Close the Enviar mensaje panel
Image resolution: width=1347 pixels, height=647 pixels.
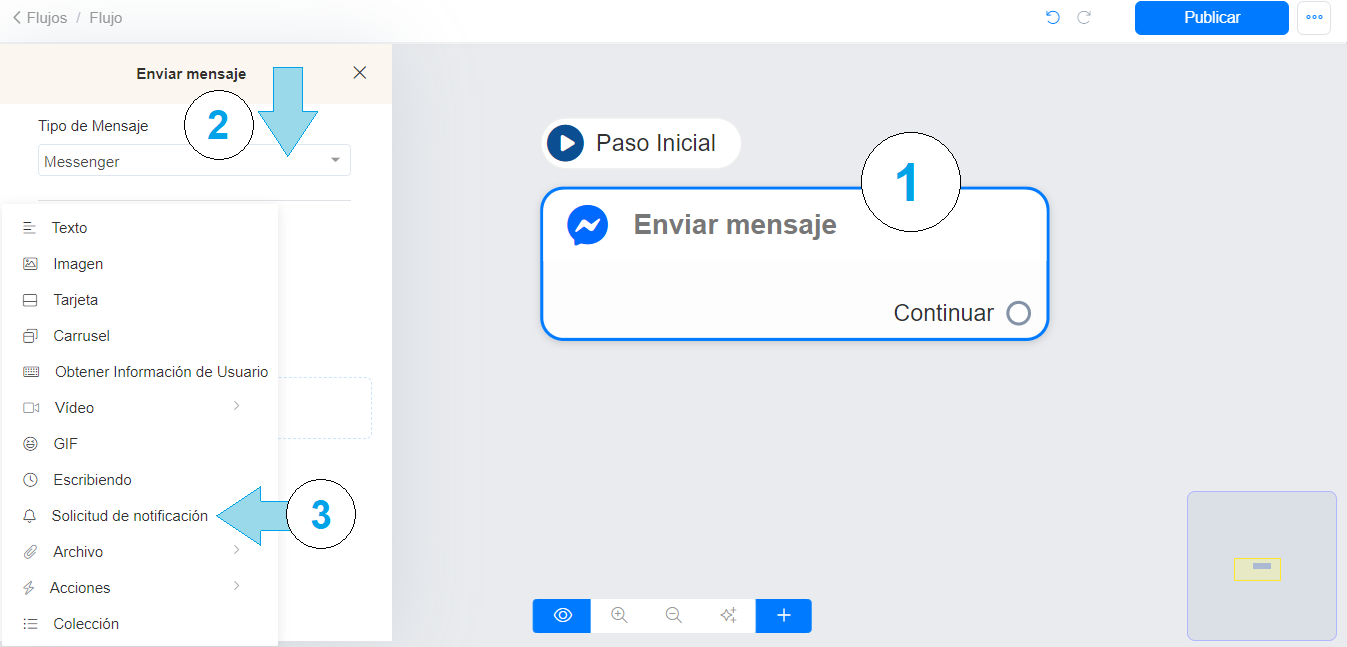click(360, 72)
